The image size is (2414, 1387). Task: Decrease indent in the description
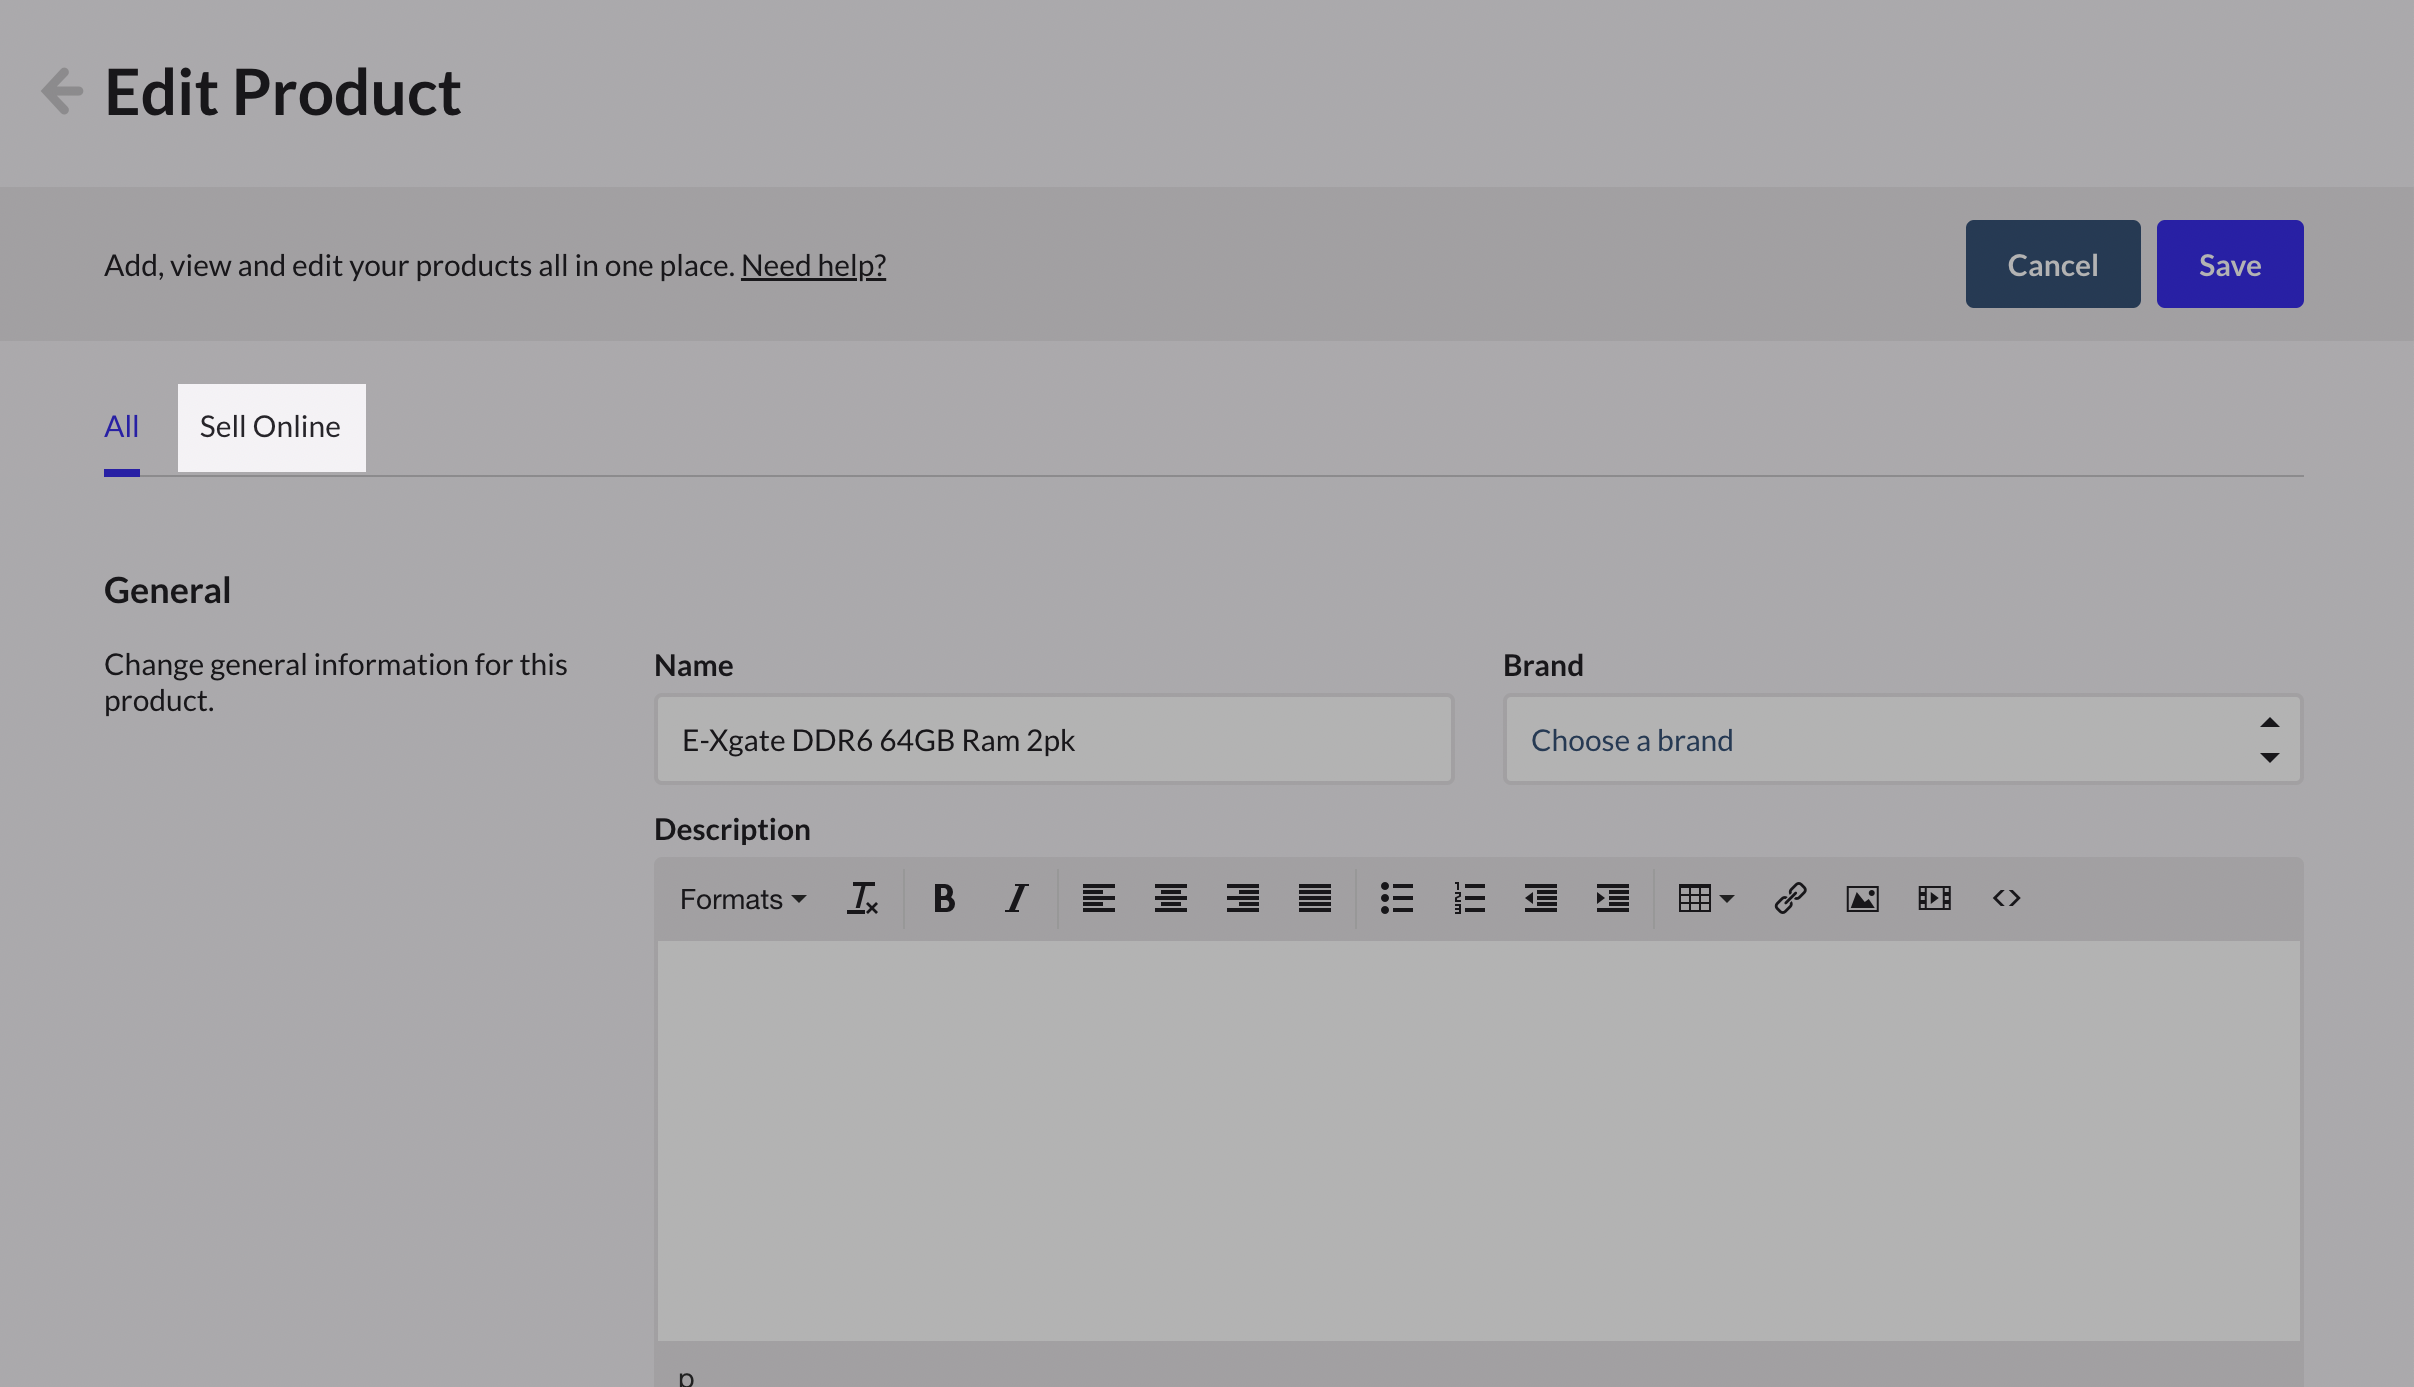coord(1540,898)
